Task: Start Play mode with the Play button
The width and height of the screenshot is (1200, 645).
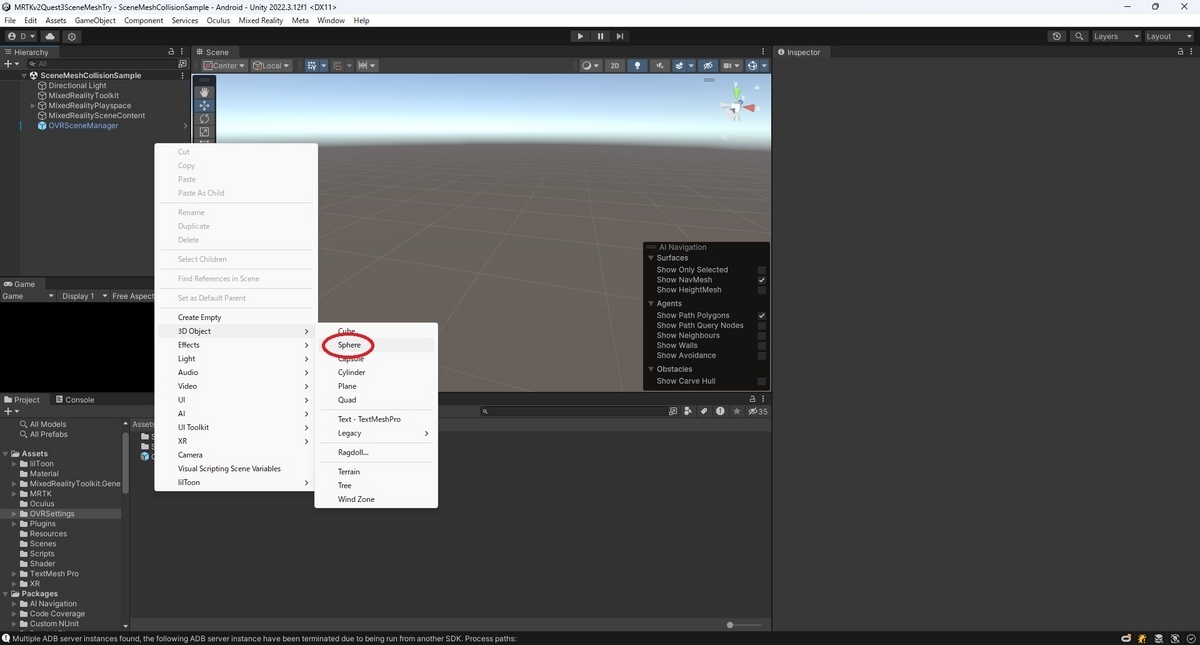Action: (x=580, y=36)
